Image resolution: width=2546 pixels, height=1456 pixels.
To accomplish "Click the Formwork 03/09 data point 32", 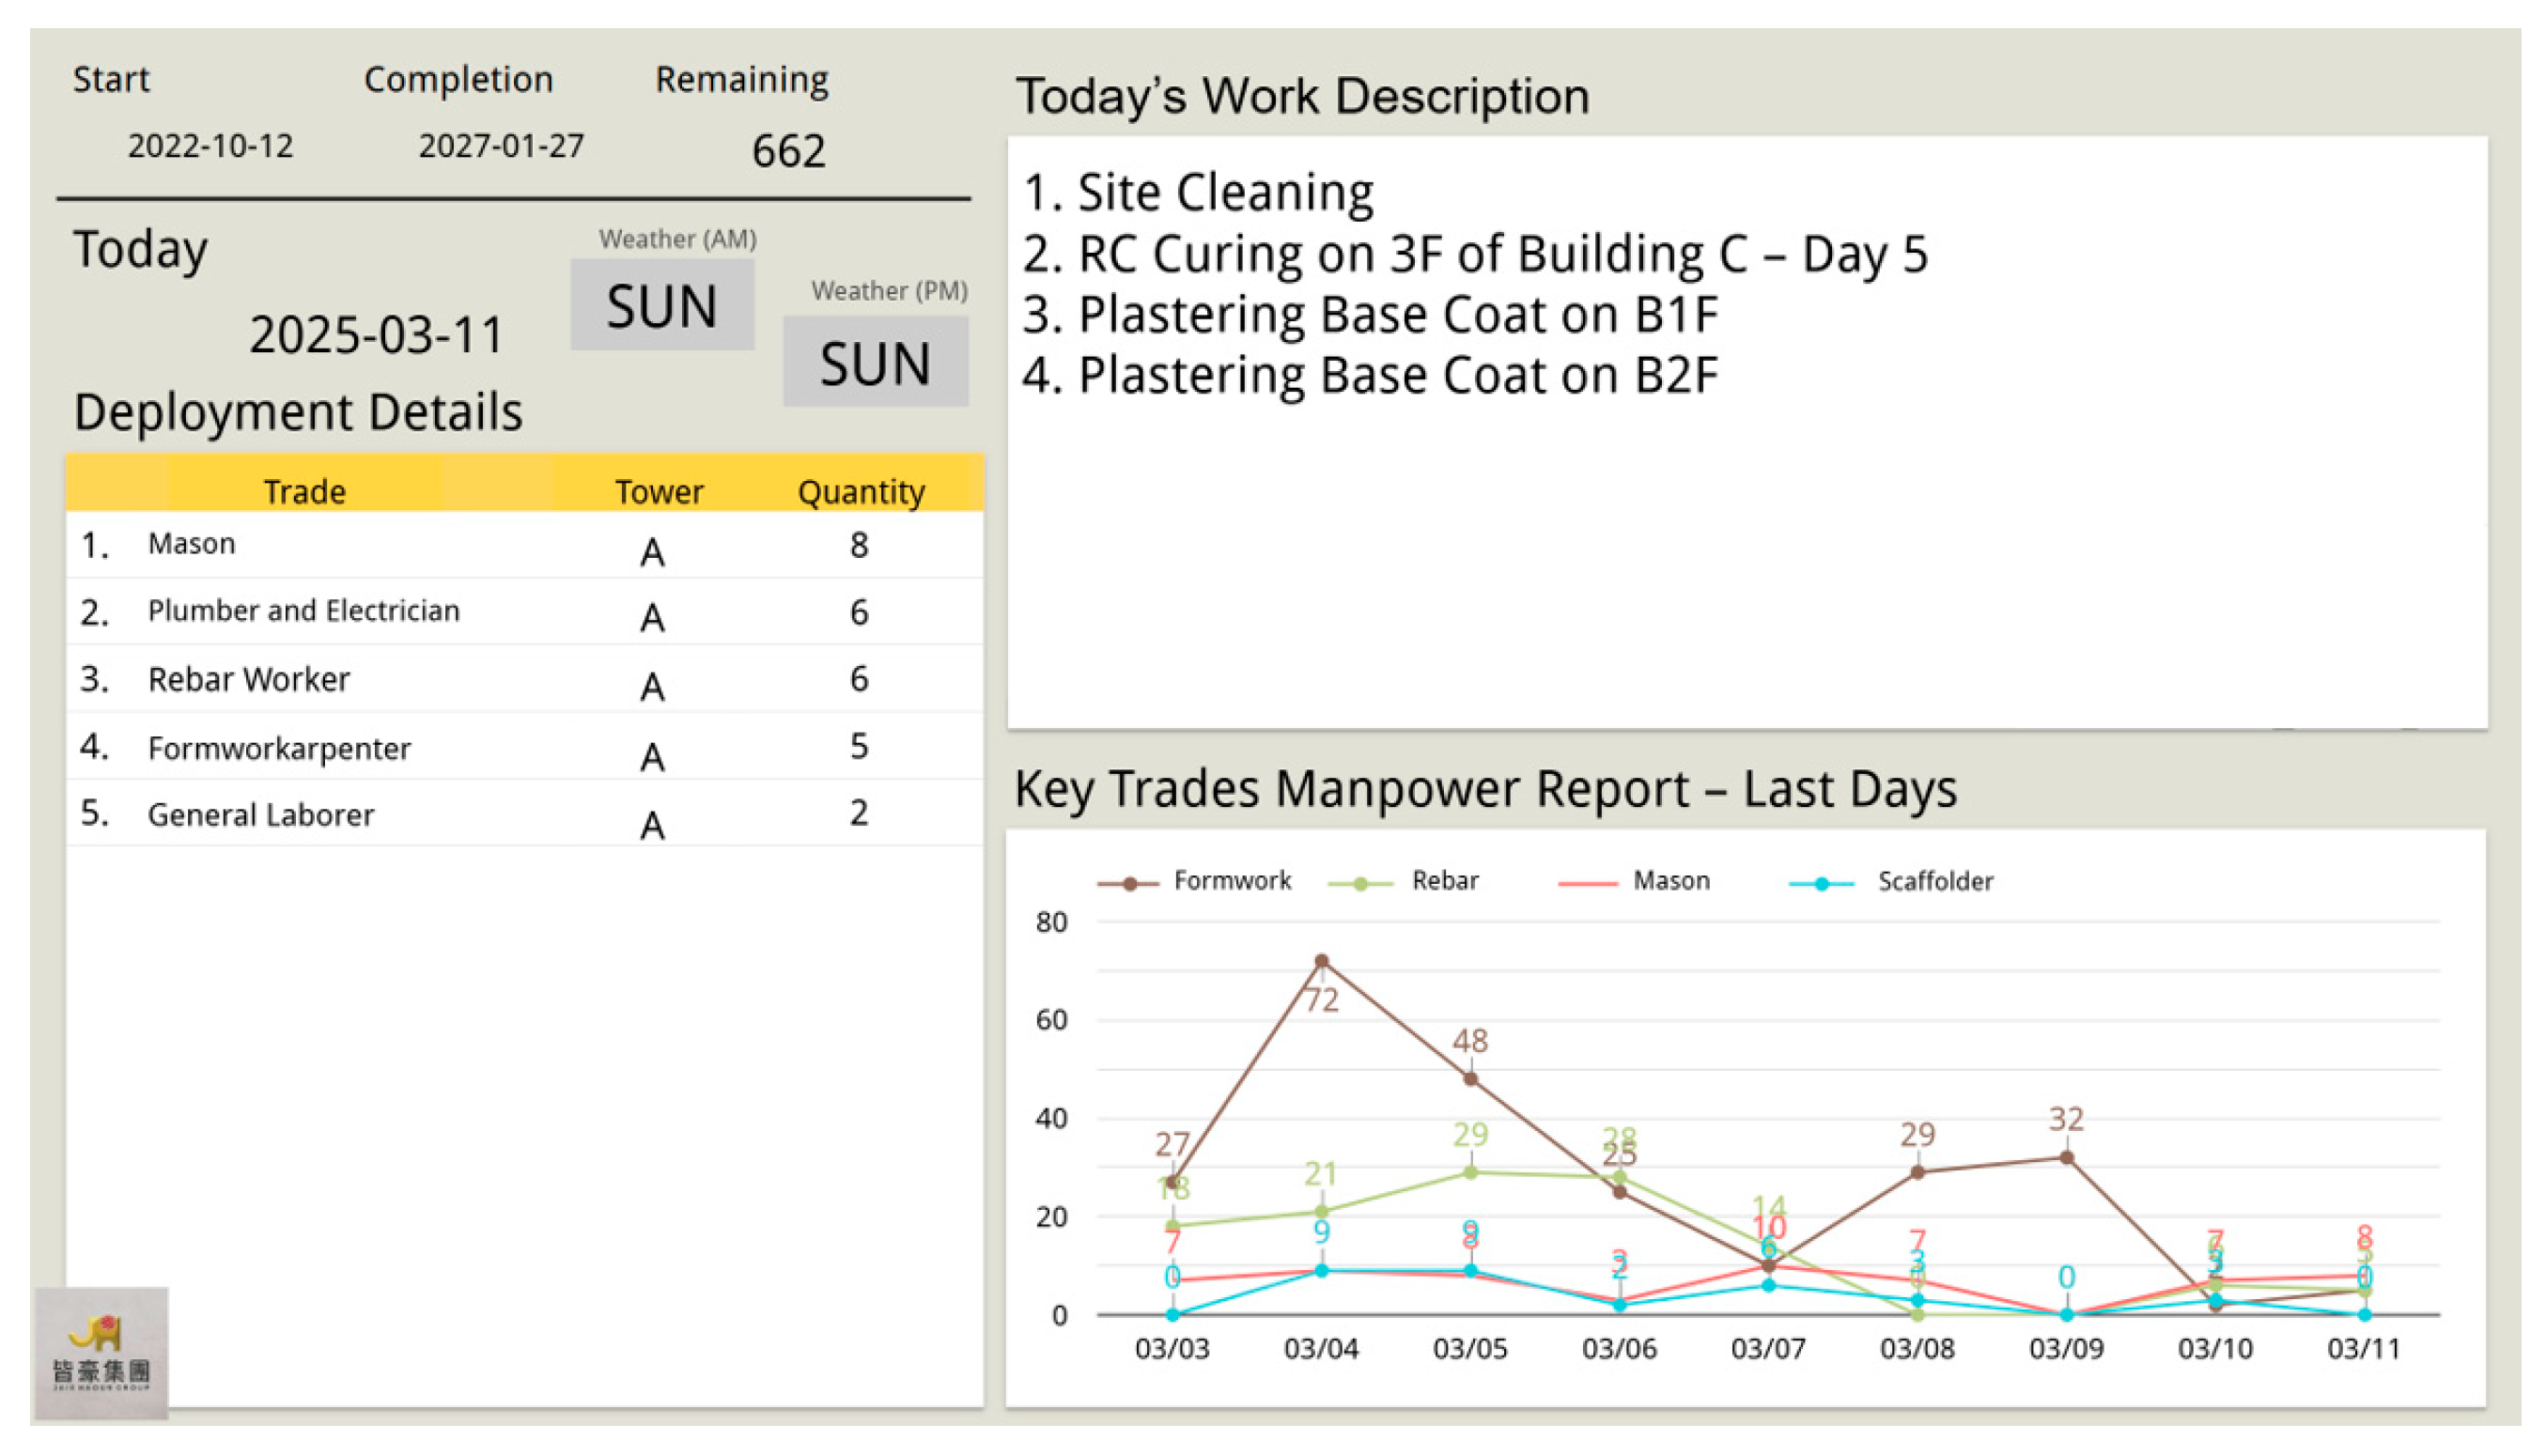I will click(2066, 1158).
